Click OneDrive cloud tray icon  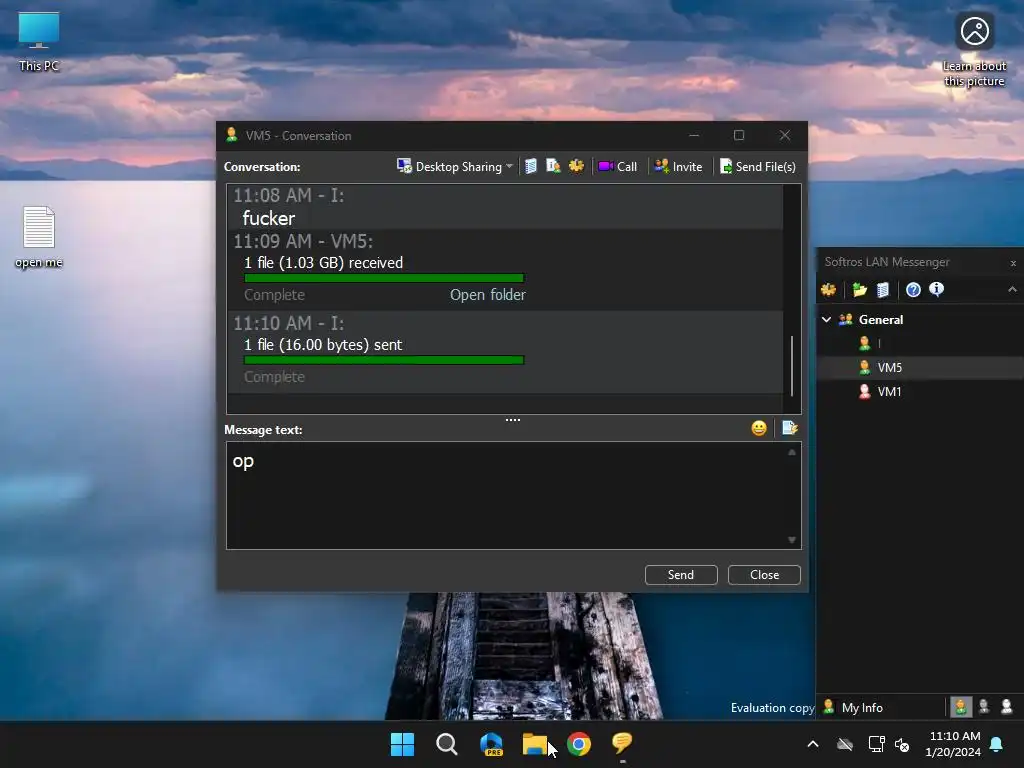(845, 744)
